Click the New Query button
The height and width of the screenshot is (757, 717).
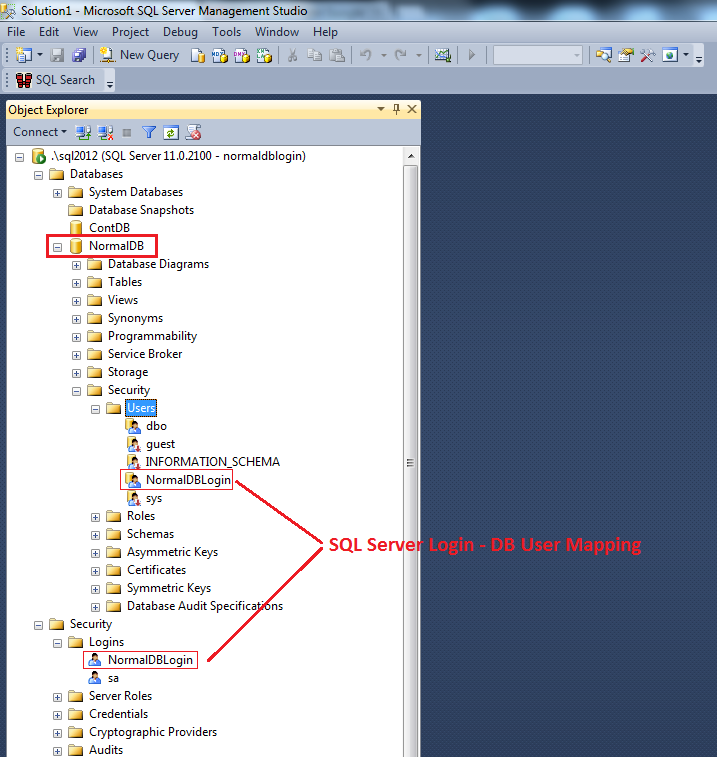[140, 55]
